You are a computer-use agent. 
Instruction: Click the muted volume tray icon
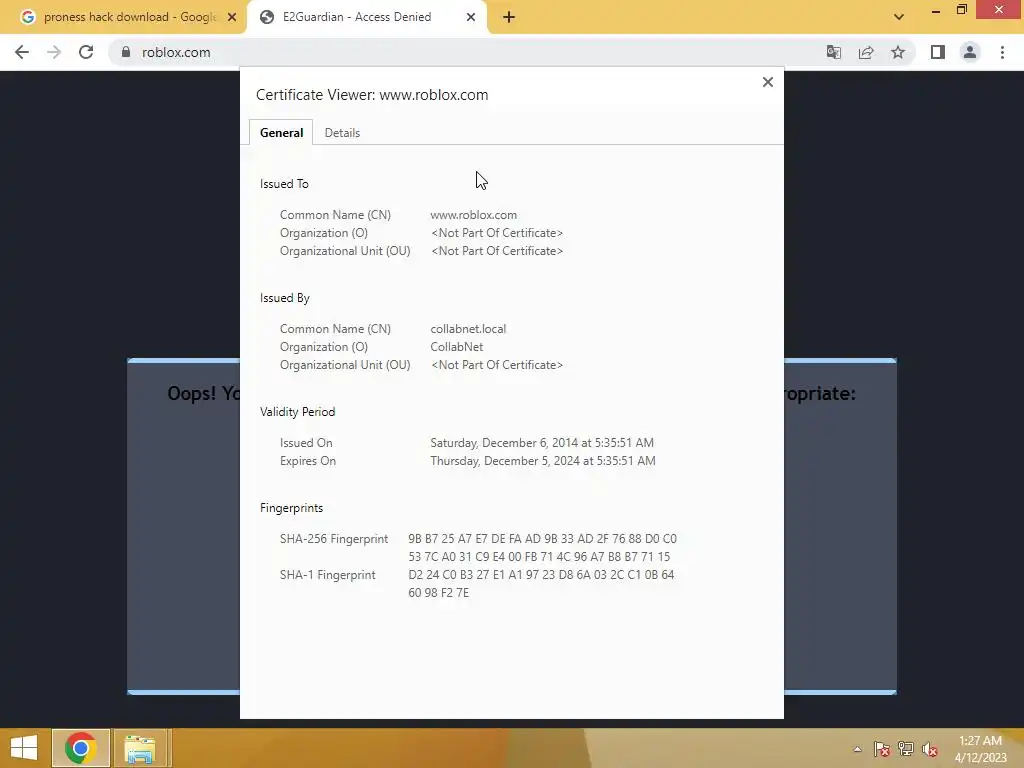pos(930,748)
